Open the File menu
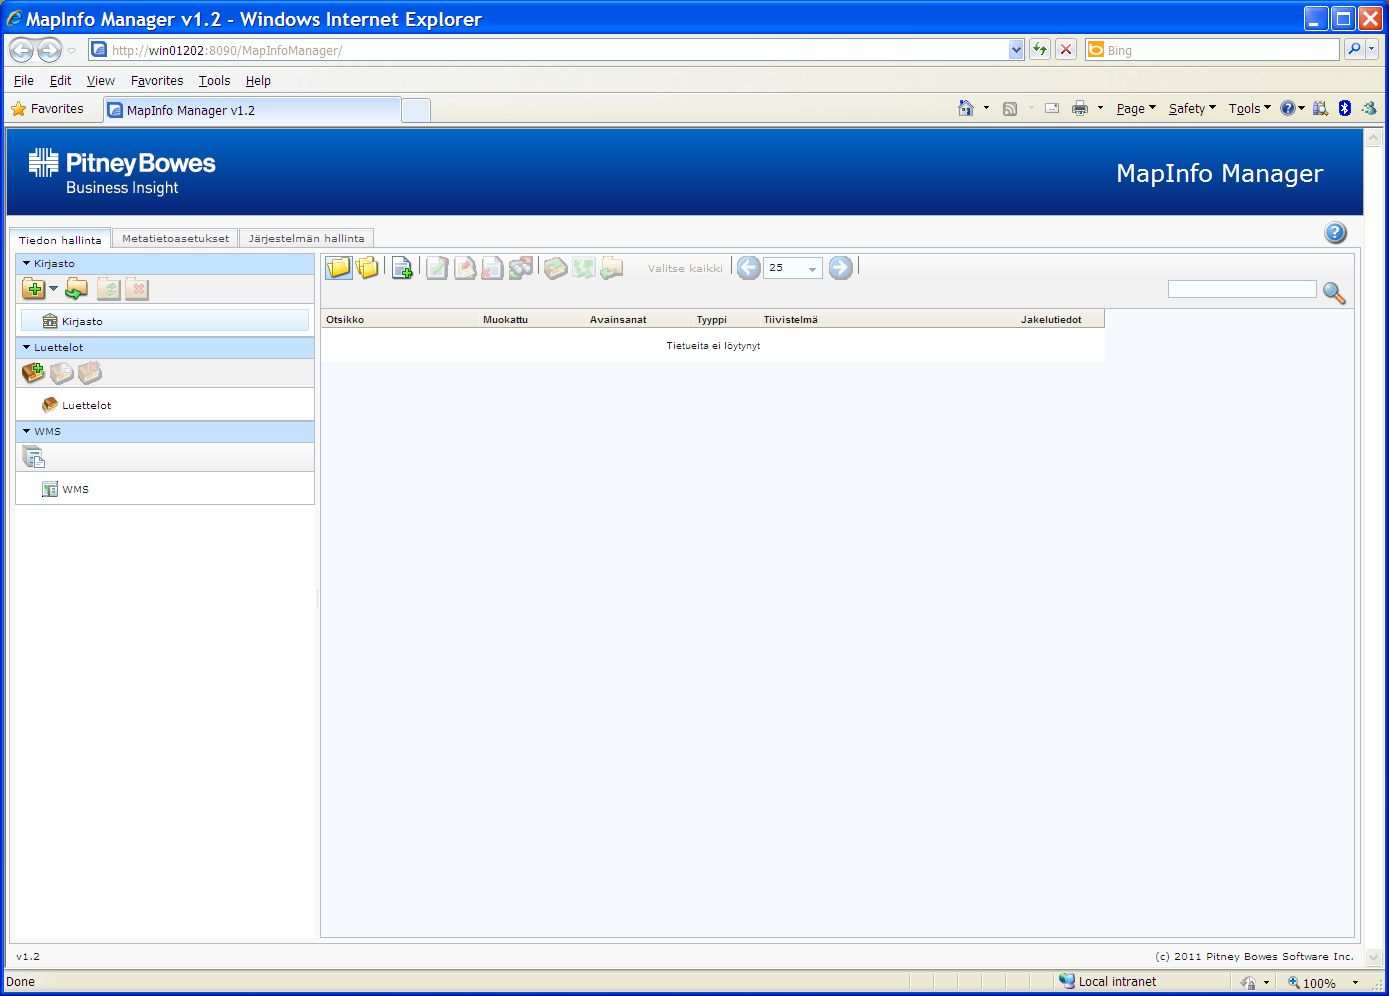Viewport: 1389px width, 996px height. (x=24, y=81)
